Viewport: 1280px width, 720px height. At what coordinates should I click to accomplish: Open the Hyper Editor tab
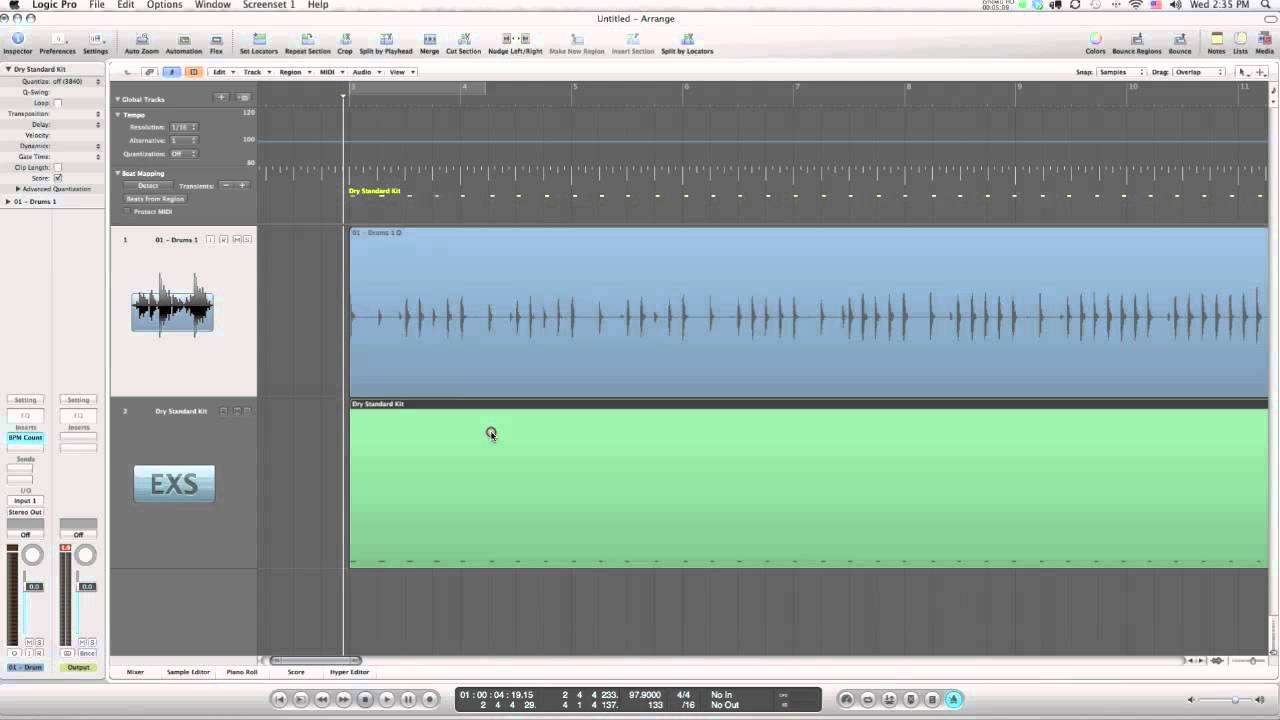[350, 672]
